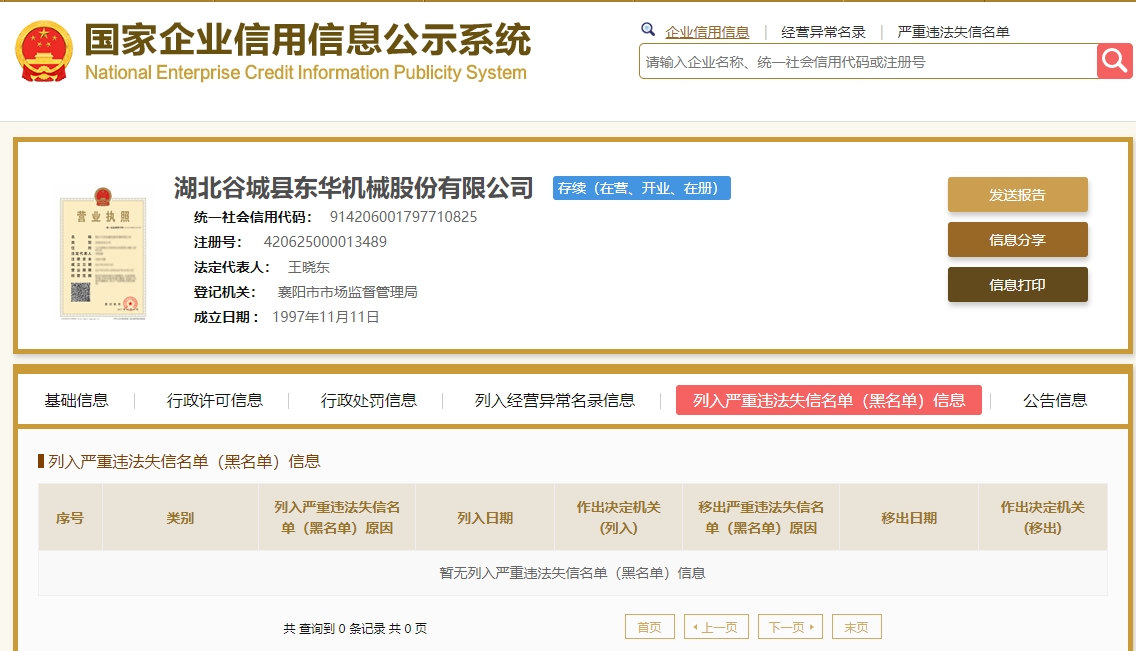Viewport: 1136px width, 651px height.
Task: Select 严重违法失信名单 search category
Action: [953, 32]
